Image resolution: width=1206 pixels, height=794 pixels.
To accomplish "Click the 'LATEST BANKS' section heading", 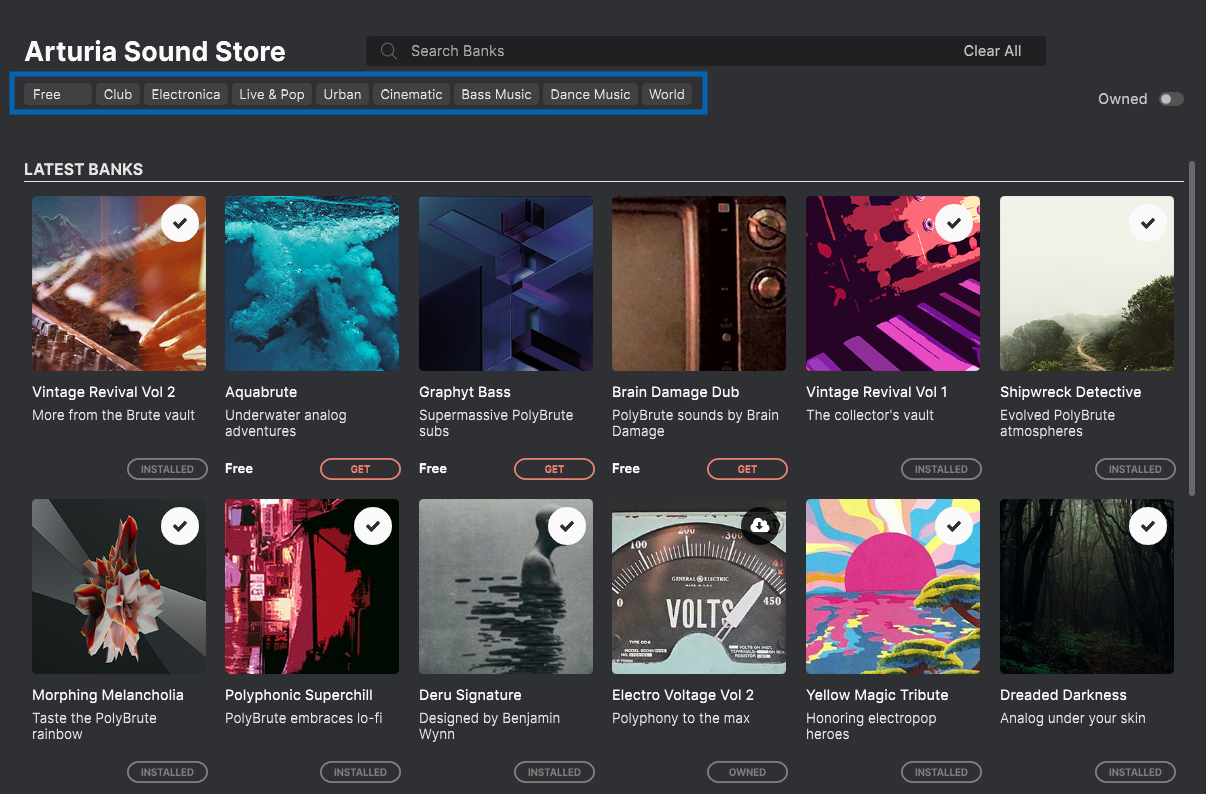I will click(83, 169).
